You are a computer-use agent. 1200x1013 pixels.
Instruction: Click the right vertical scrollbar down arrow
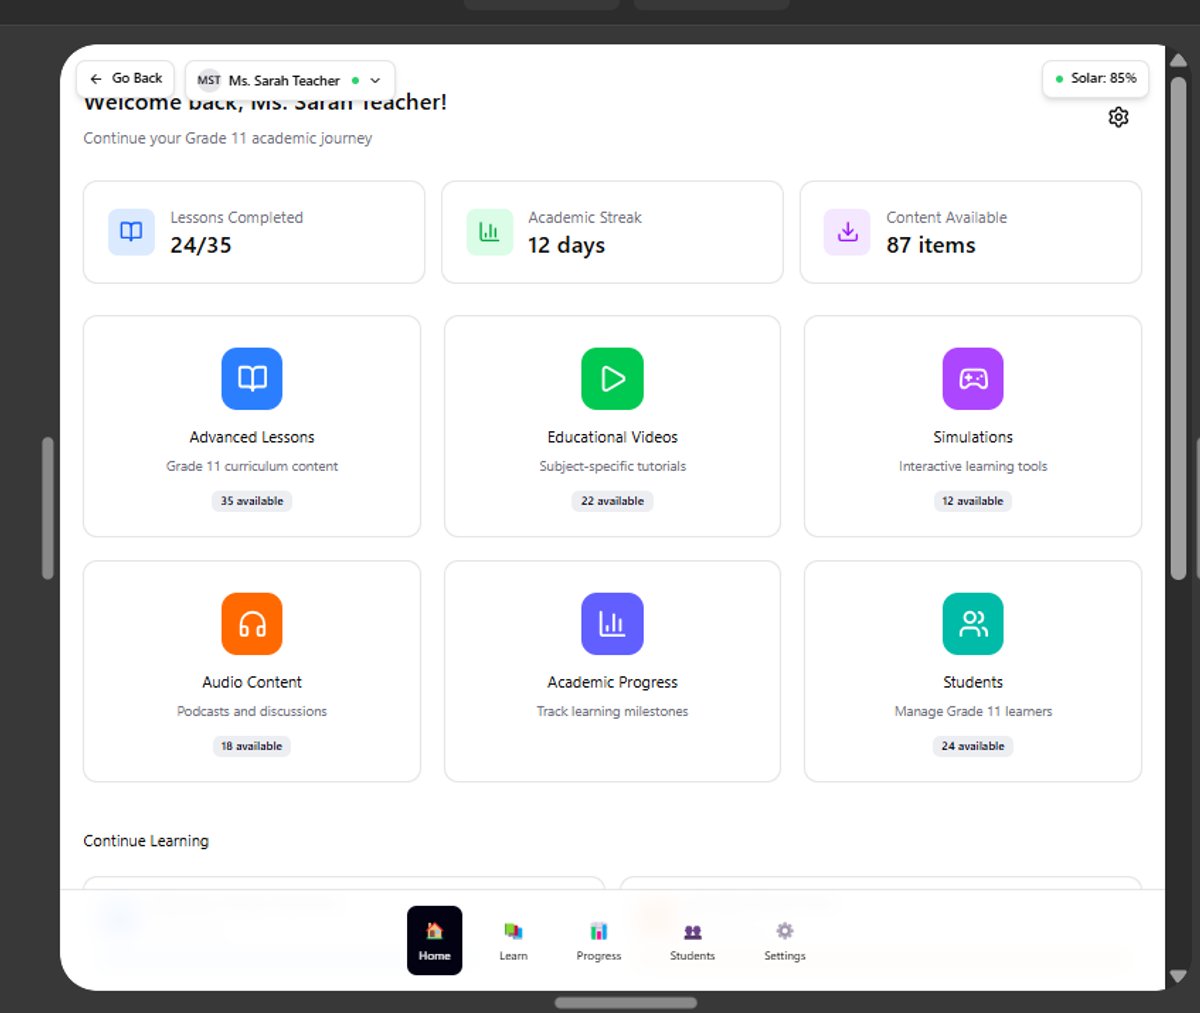(x=1178, y=976)
